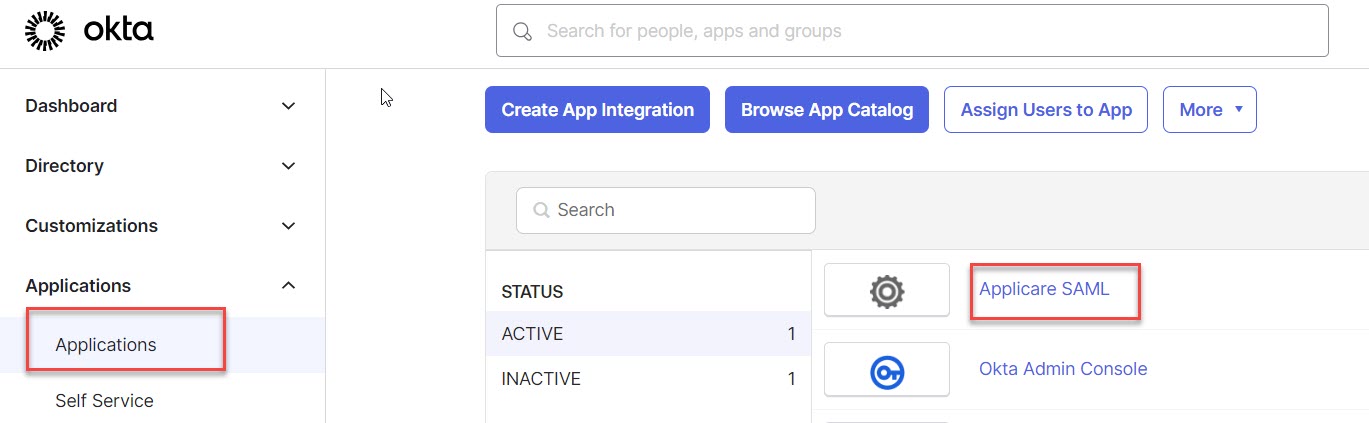Click the magnifier icon in global search
The image size is (1369, 423).
coord(522,31)
